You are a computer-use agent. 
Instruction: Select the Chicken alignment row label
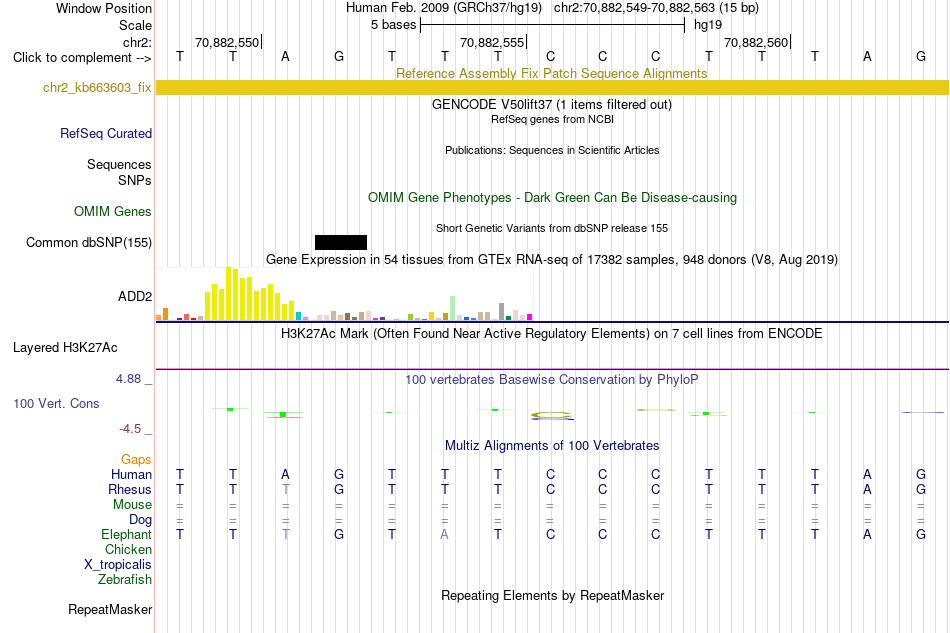coord(128,549)
